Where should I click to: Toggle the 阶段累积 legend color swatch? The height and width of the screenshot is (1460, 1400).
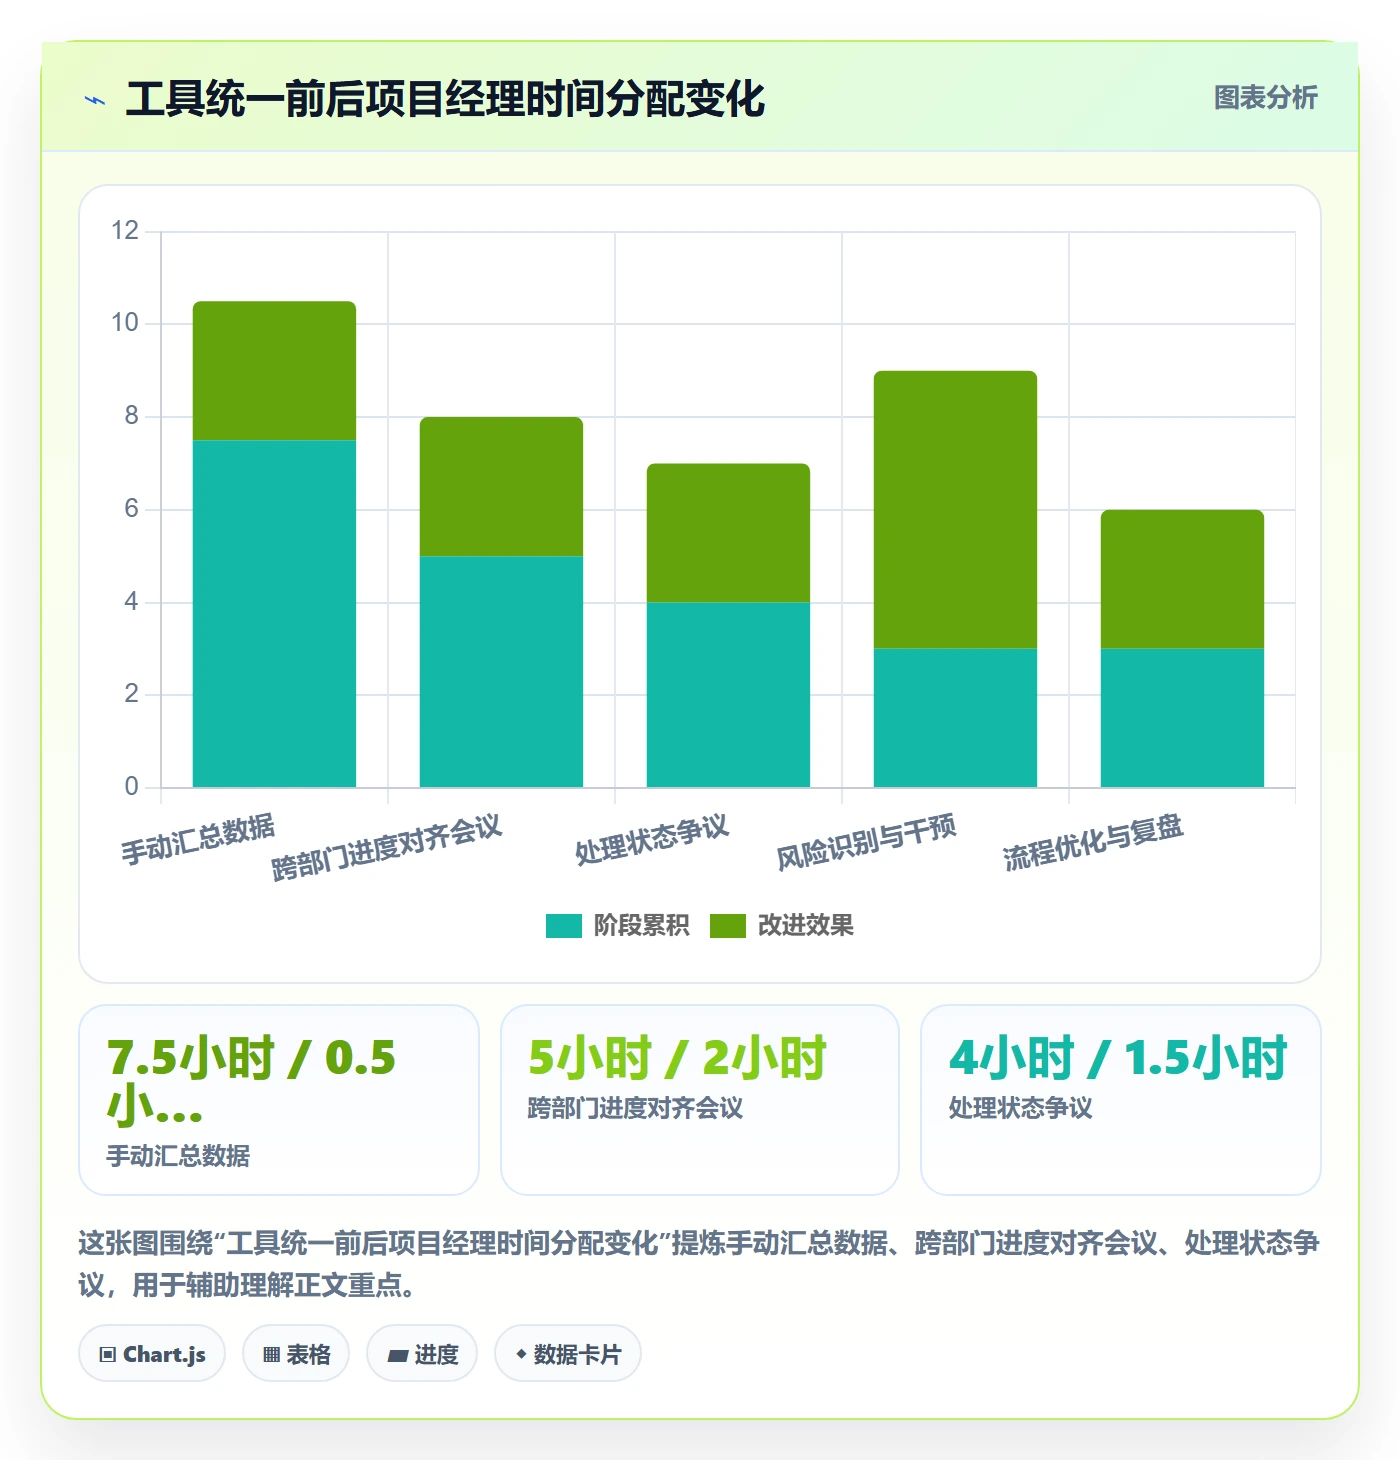tap(563, 926)
